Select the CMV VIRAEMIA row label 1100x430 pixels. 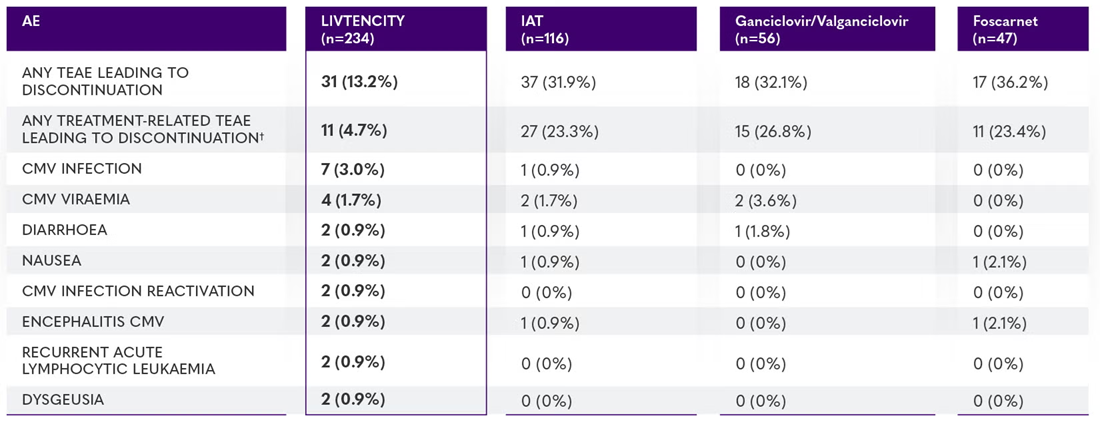76,199
